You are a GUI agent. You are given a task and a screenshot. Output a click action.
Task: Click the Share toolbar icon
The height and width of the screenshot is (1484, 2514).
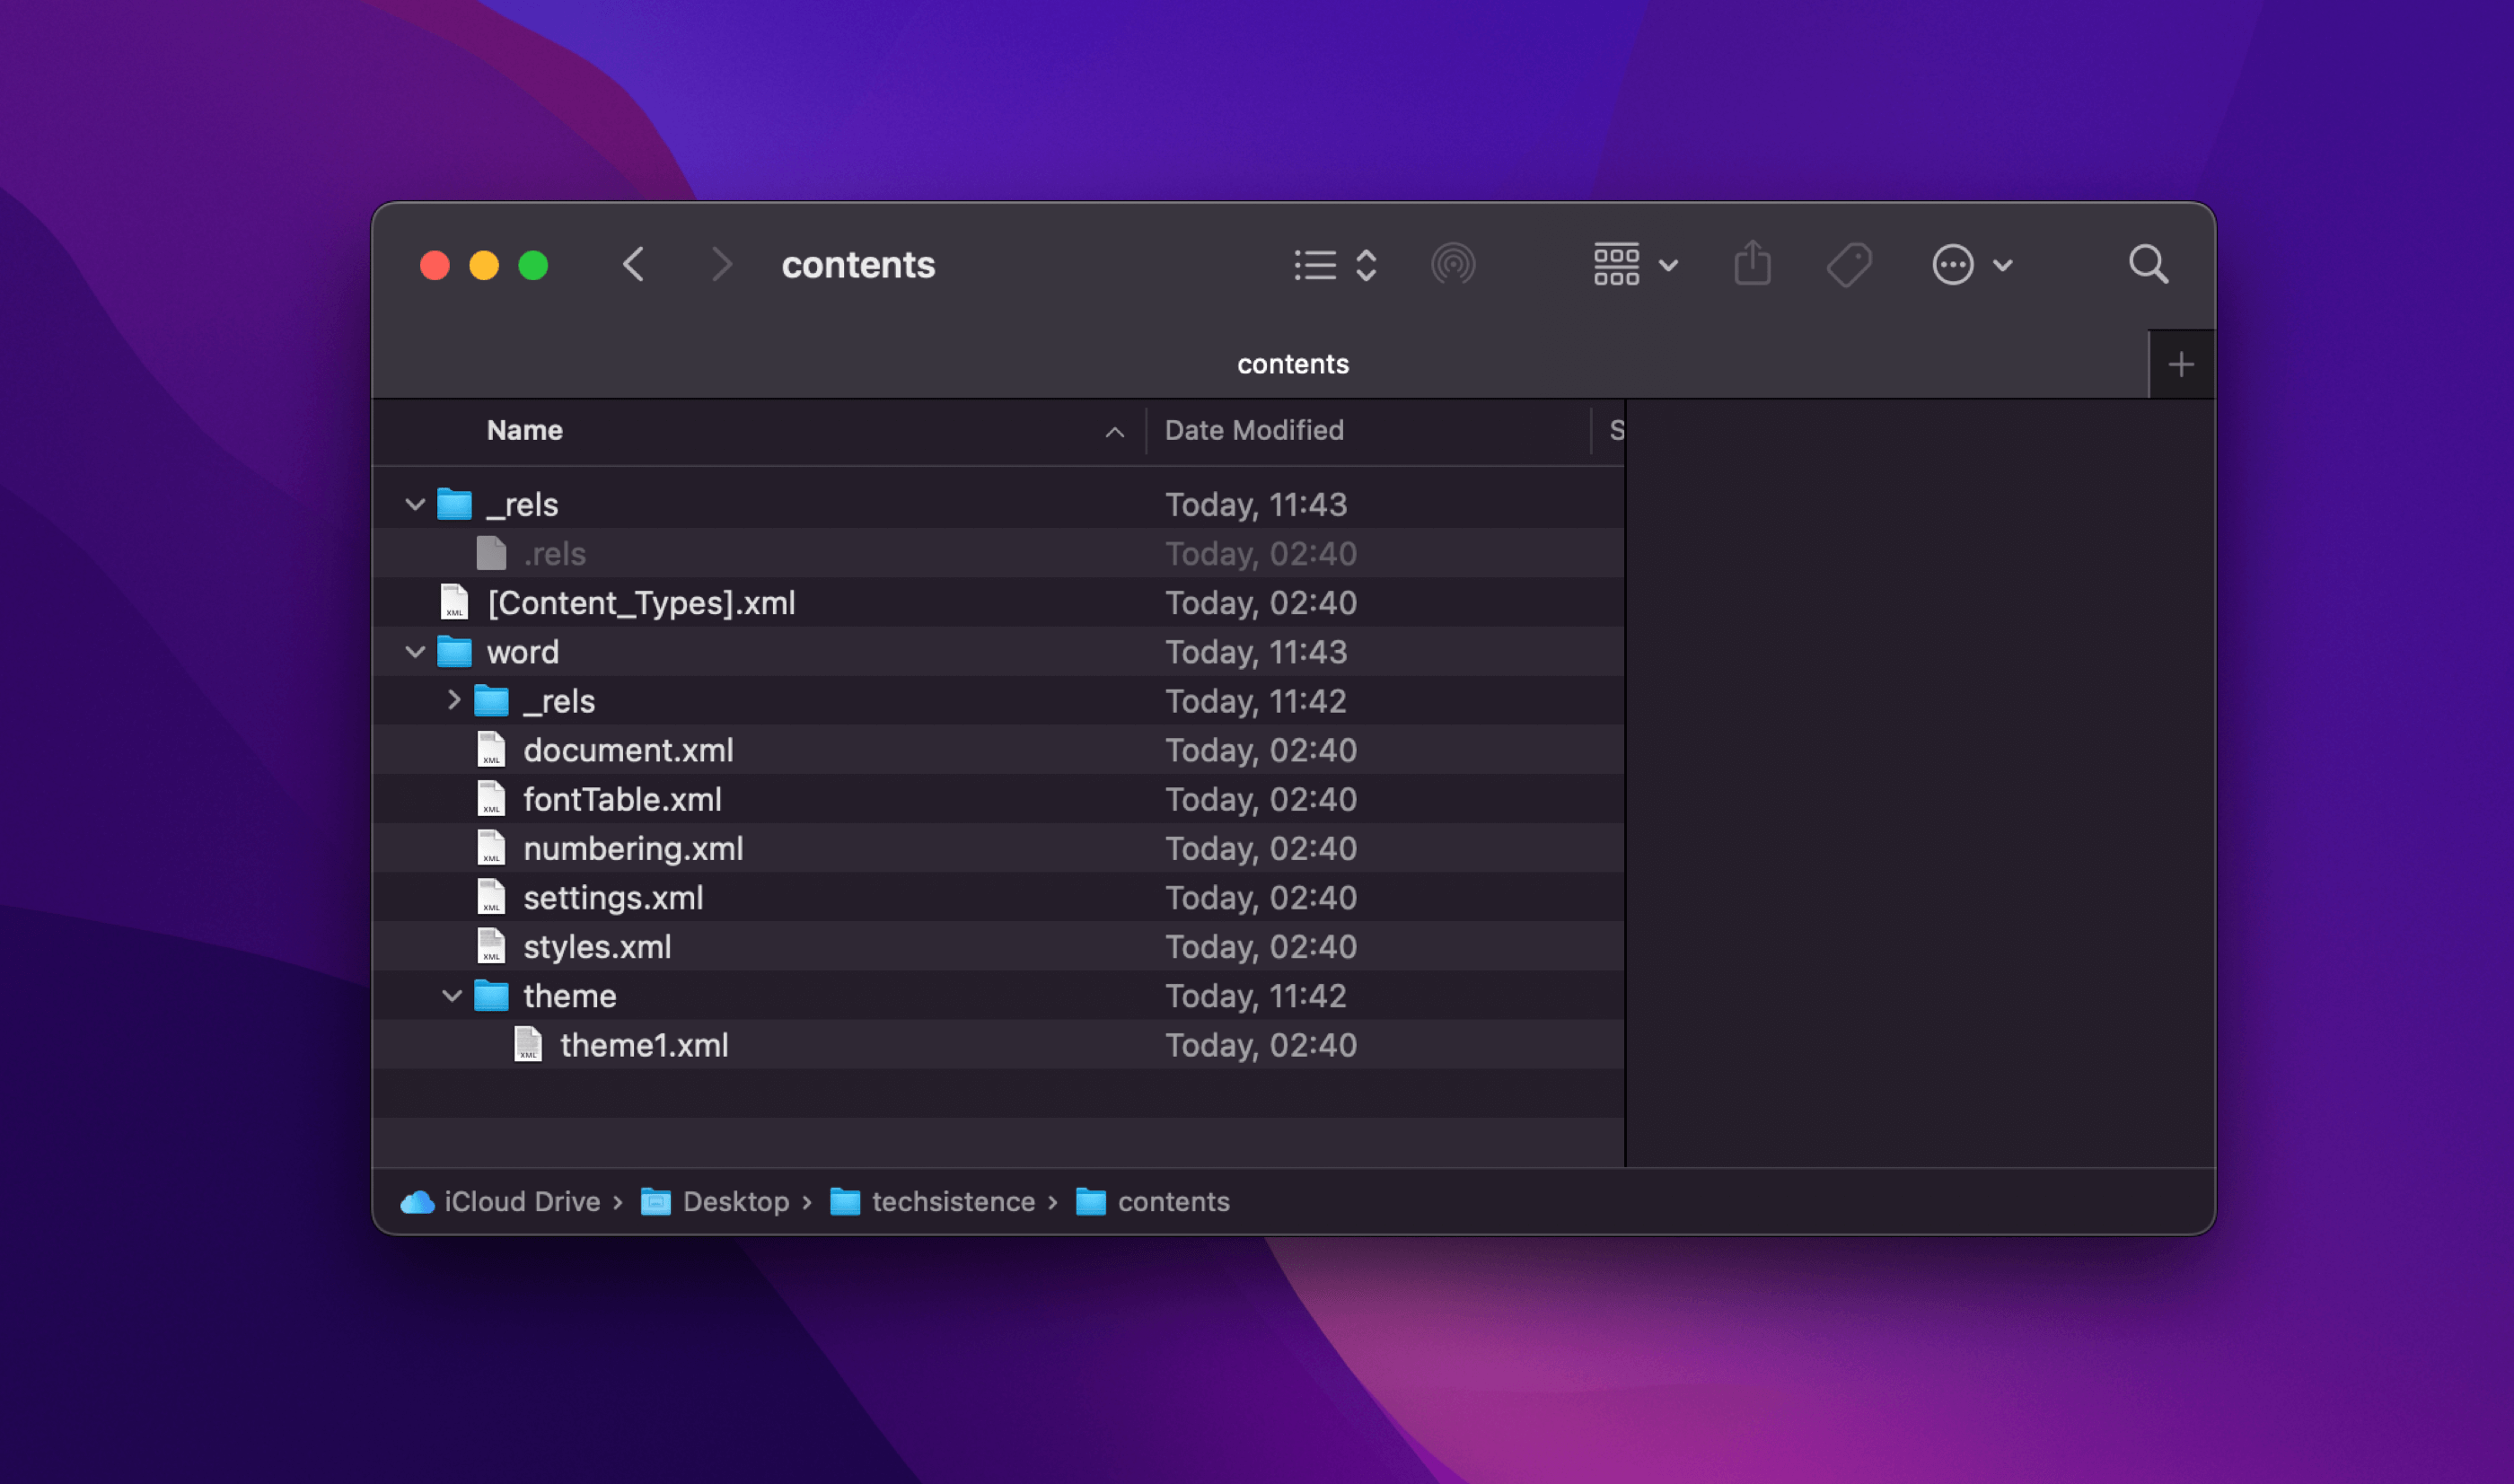(x=1752, y=265)
